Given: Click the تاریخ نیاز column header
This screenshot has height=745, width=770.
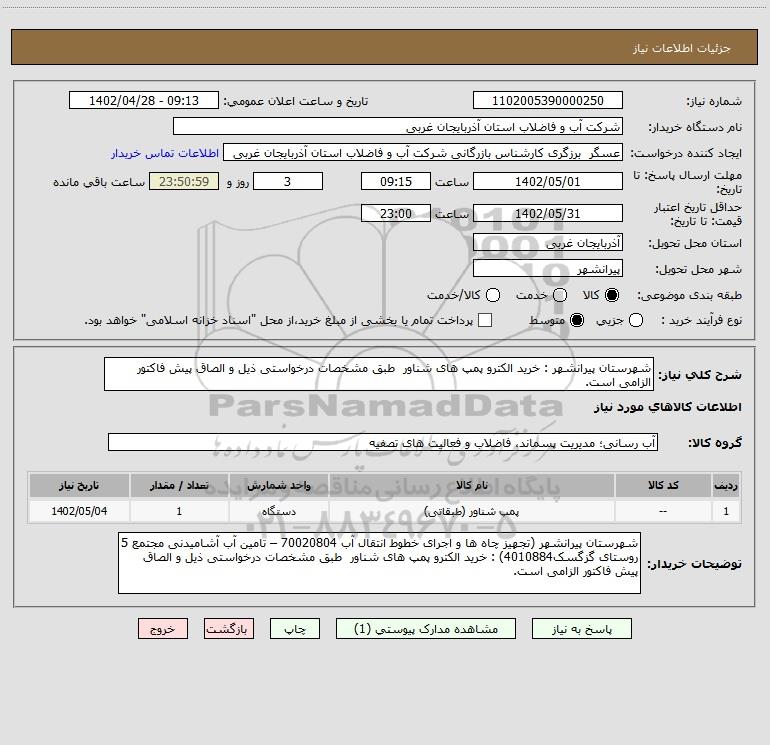Looking at the screenshot, I should click(x=79, y=486).
